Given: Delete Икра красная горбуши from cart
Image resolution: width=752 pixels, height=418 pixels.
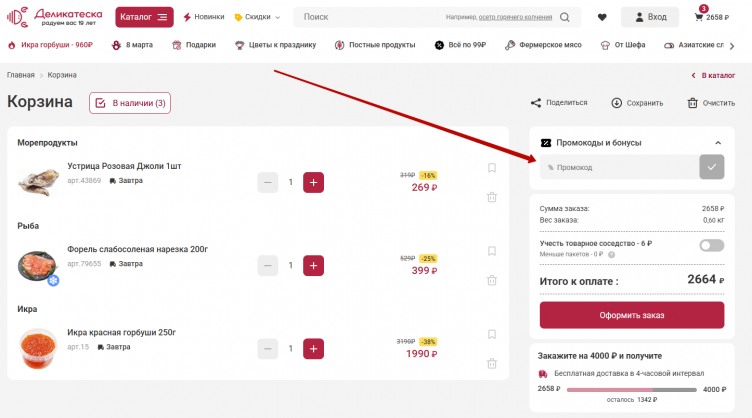Looking at the screenshot, I should coord(492,363).
